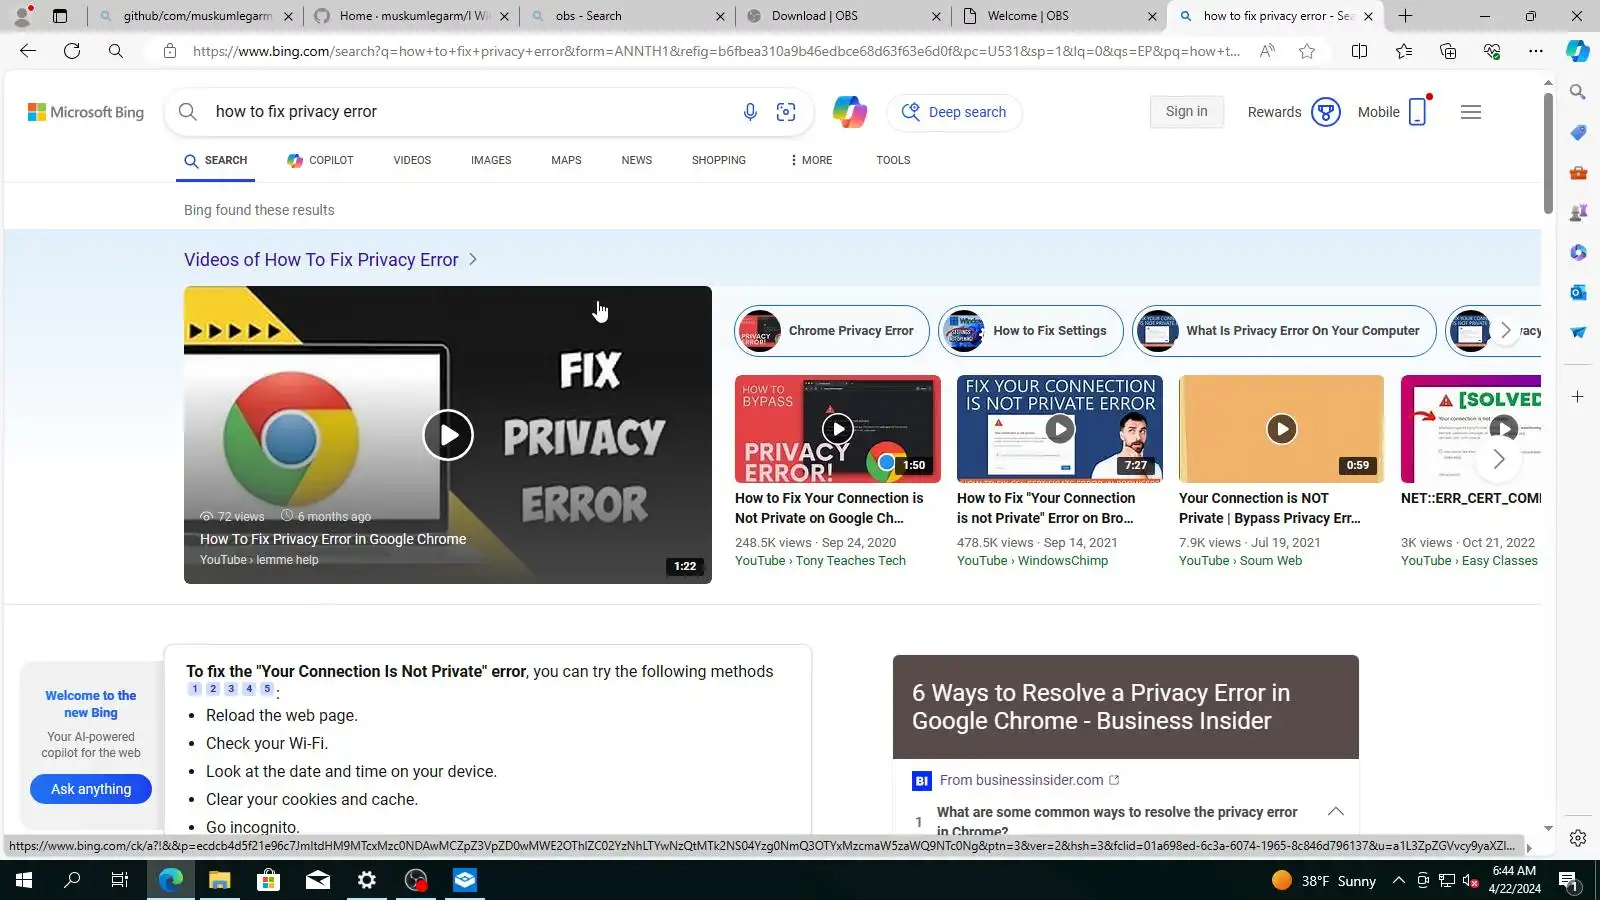Open Copilot from the top-right Edge icon

point(1578,51)
